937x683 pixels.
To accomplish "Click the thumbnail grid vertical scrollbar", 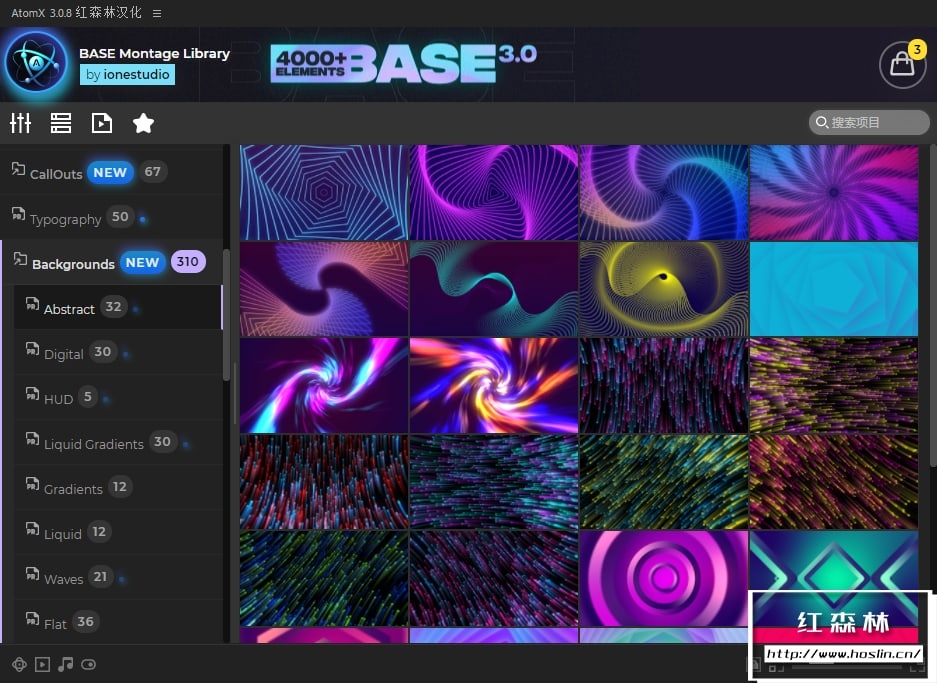I will pyautogui.click(x=933, y=305).
